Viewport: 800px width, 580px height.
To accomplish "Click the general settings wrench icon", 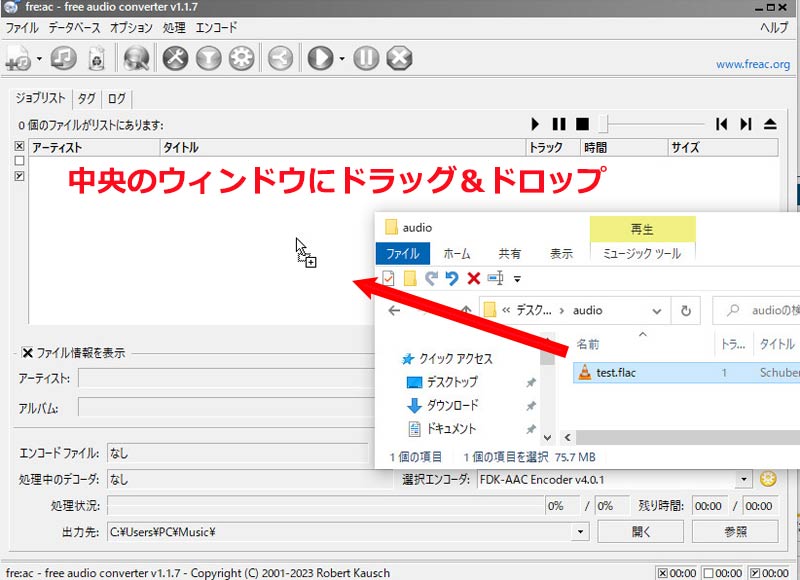I will click(x=176, y=58).
